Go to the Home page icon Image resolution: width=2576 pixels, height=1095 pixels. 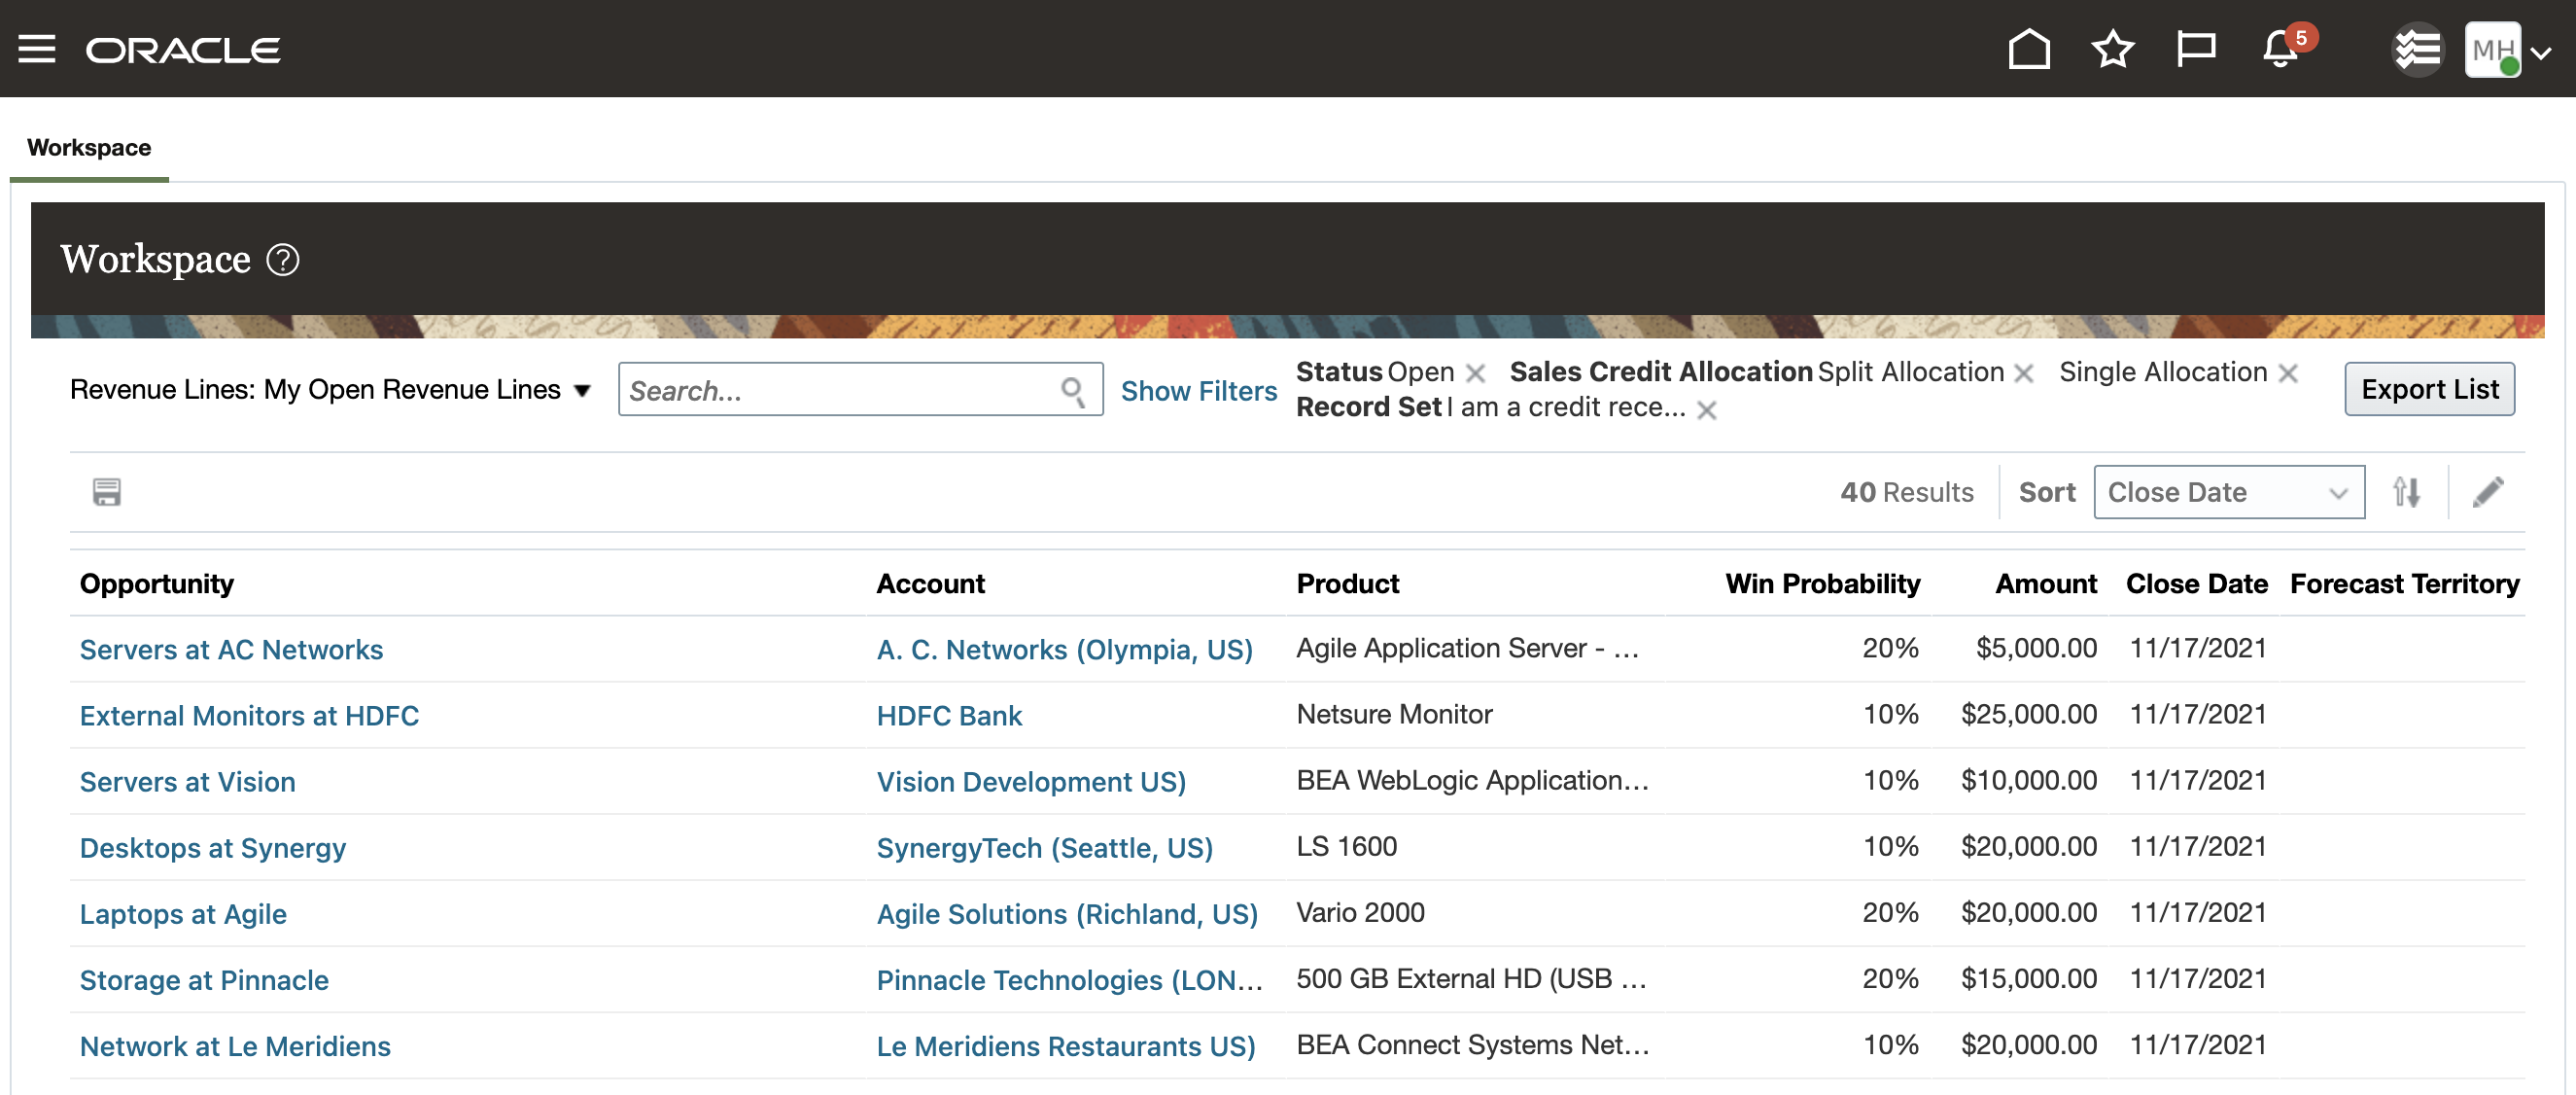point(2028,49)
